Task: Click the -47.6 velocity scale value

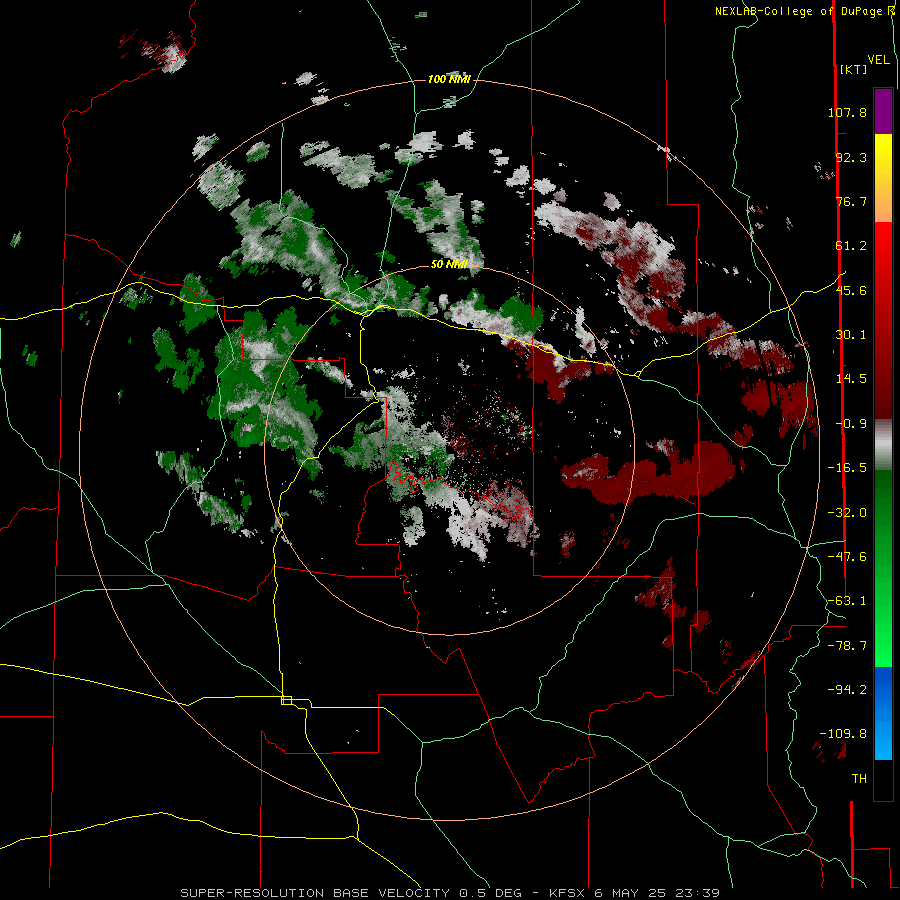Action: [x=847, y=557]
